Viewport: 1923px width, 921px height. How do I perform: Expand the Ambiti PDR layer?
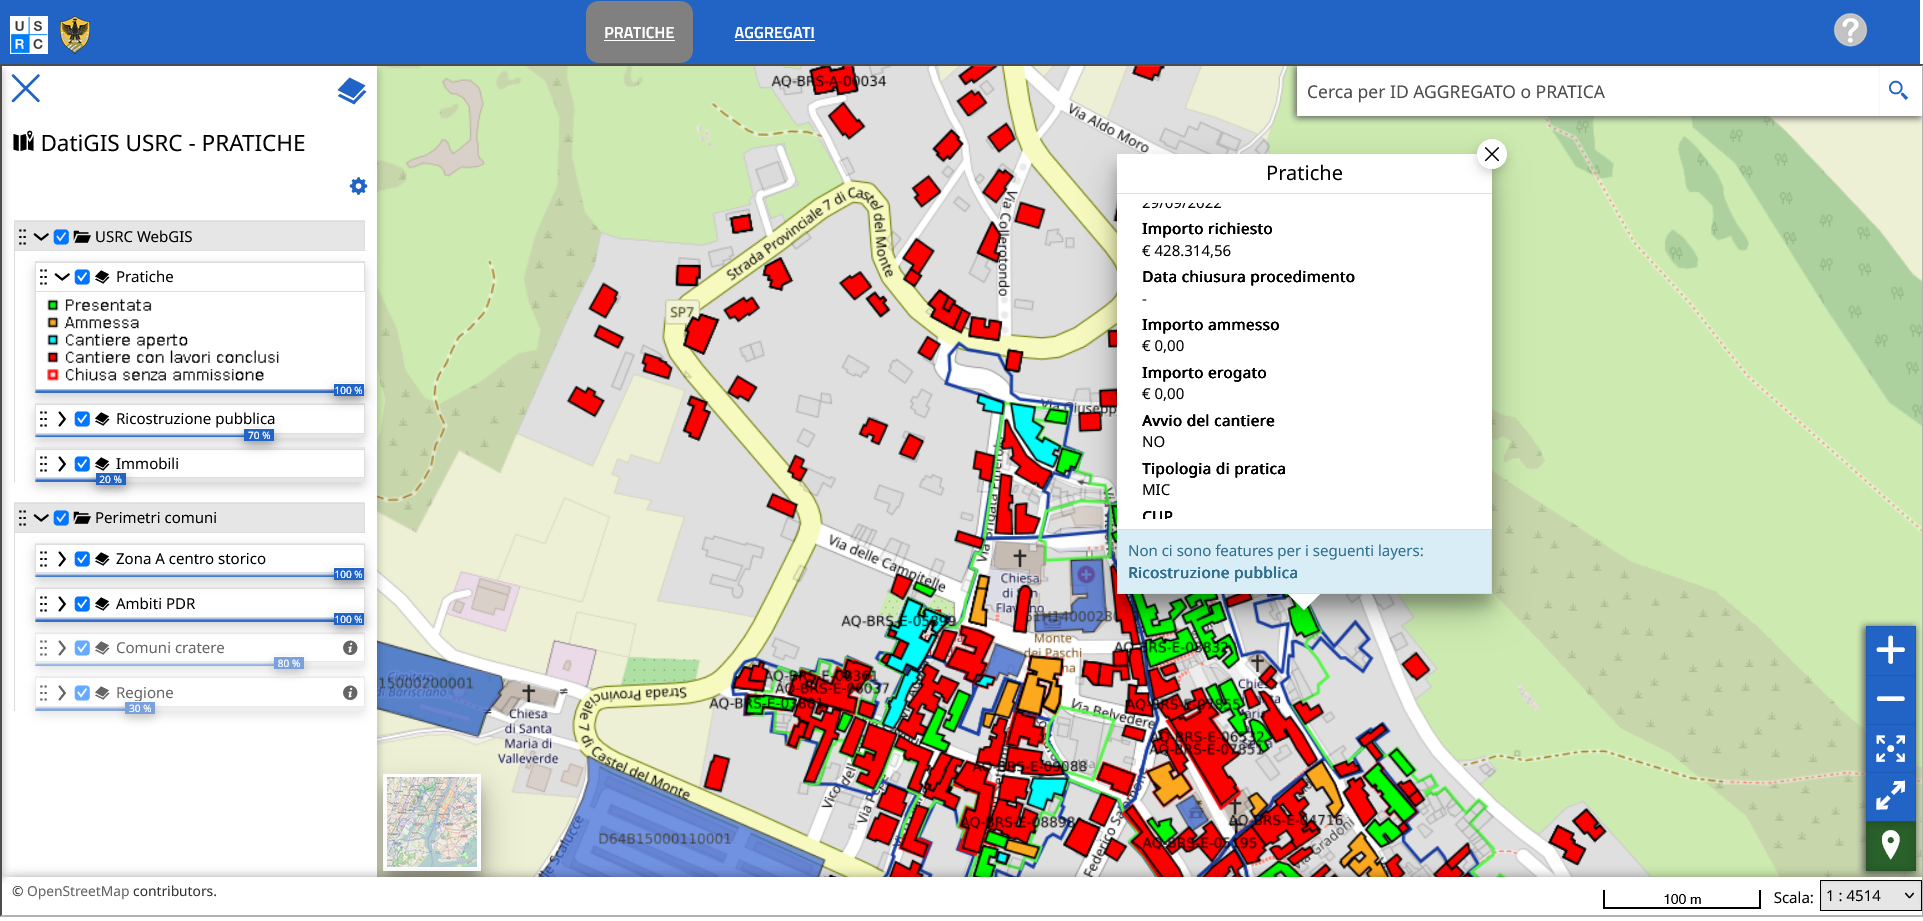tap(62, 604)
